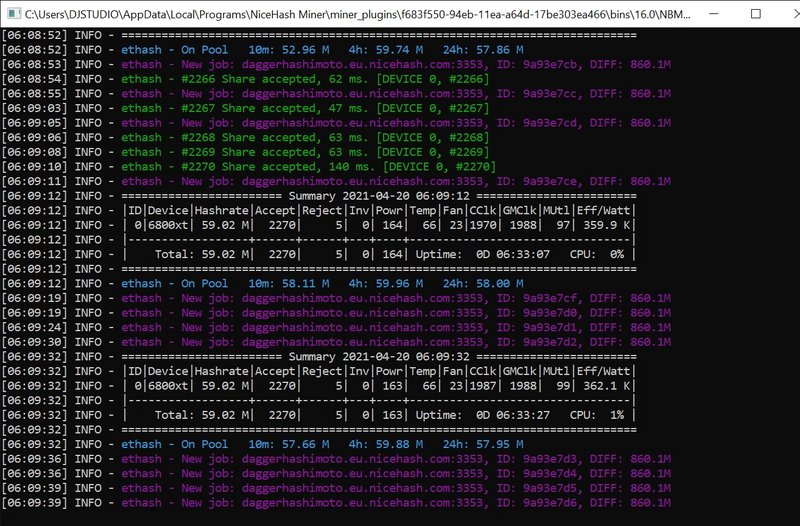Click the Device column header in second summary
Viewport: 800px width, 526px height.
168,371
